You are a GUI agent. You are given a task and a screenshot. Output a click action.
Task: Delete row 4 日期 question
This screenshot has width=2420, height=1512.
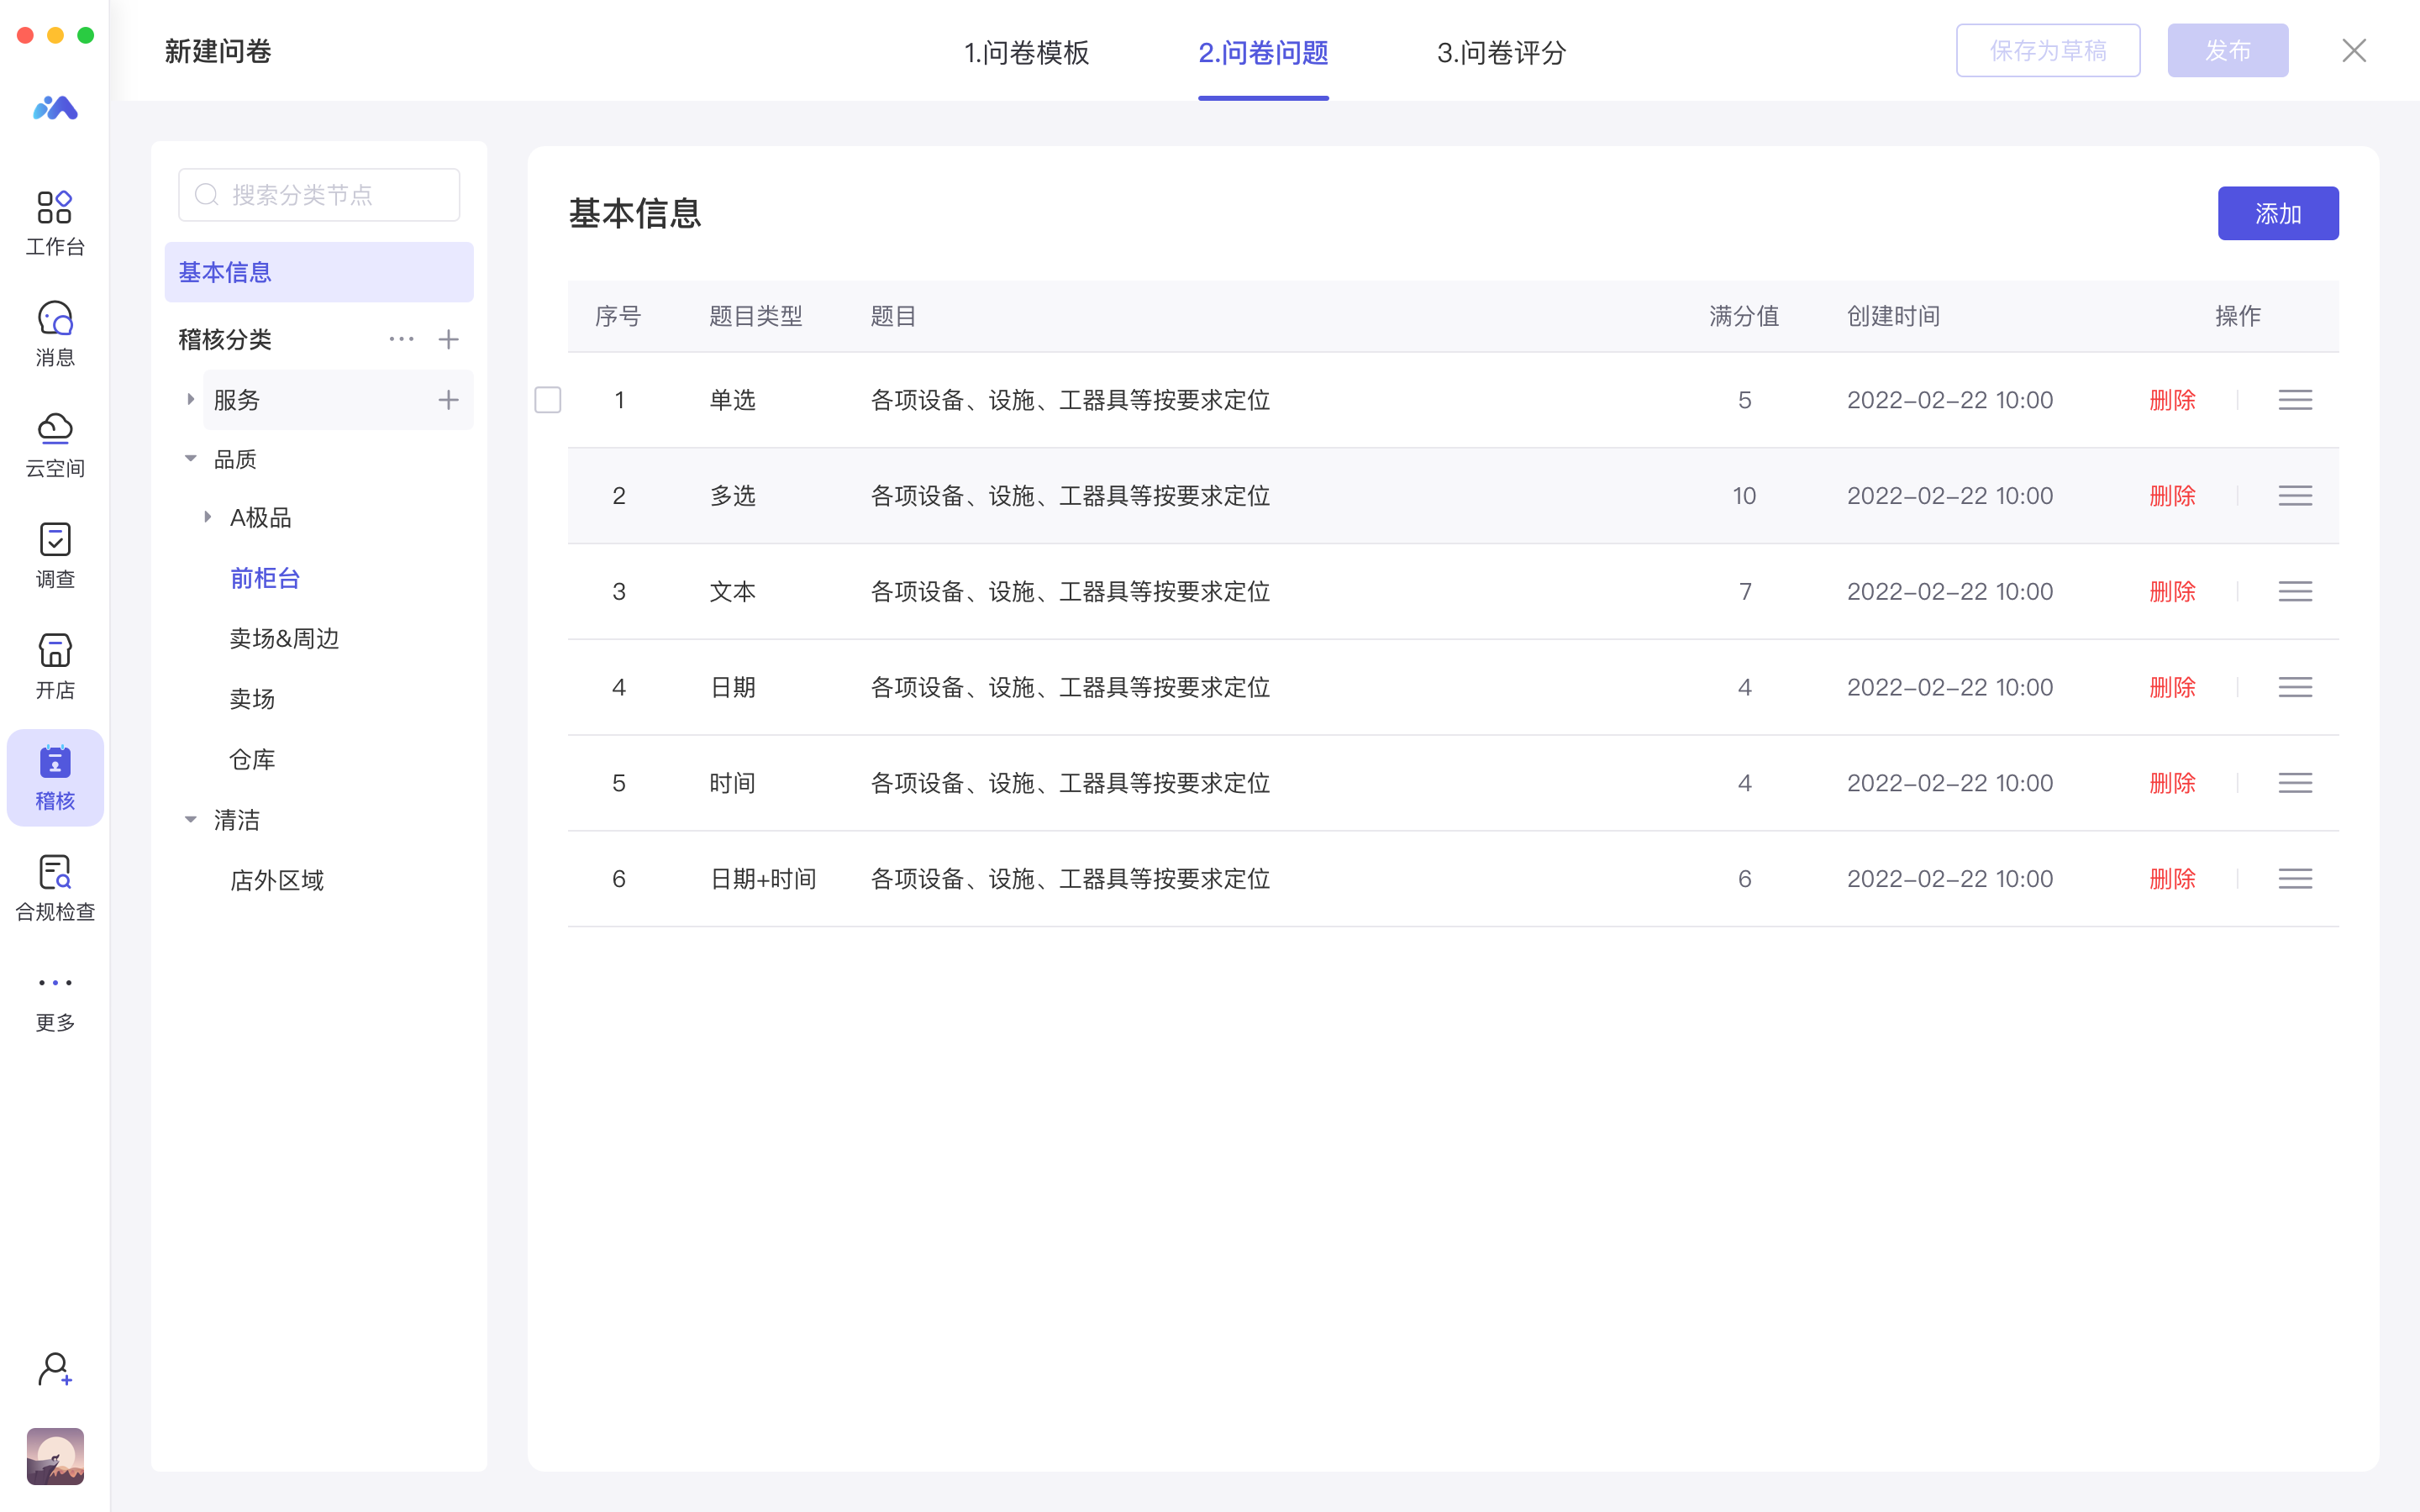point(2172,687)
